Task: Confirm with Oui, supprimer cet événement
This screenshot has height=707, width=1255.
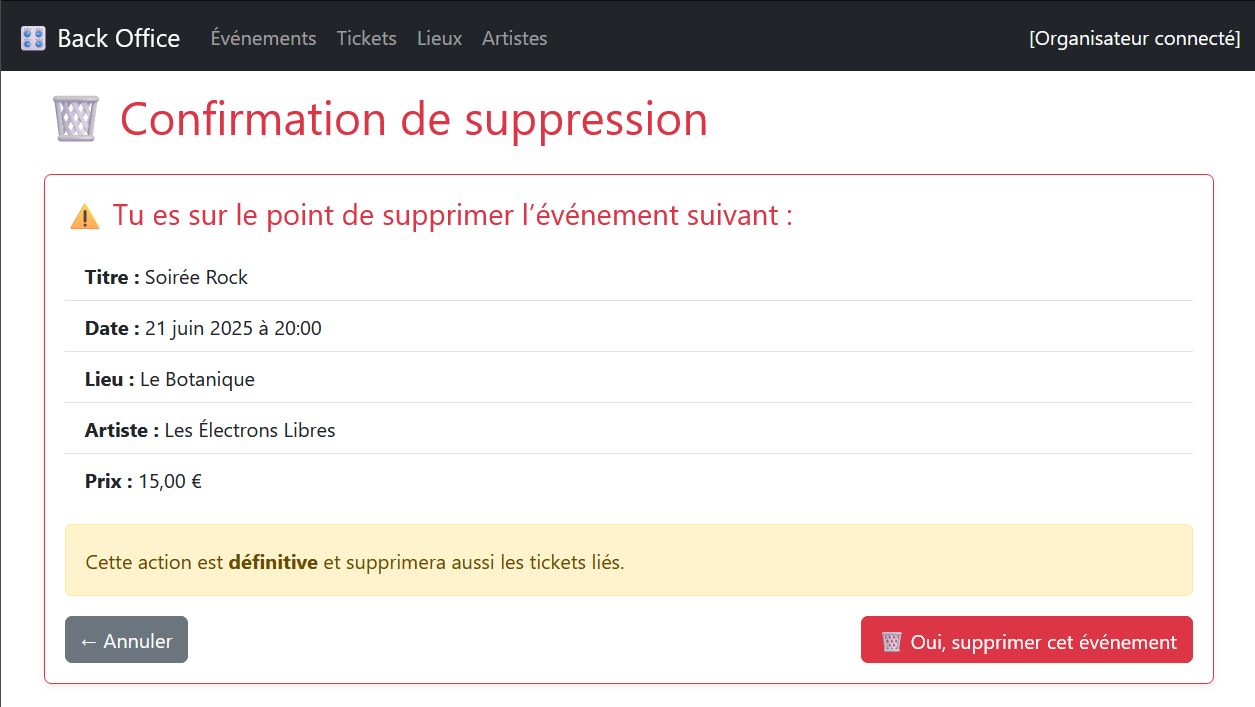Action: click(1026, 640)
